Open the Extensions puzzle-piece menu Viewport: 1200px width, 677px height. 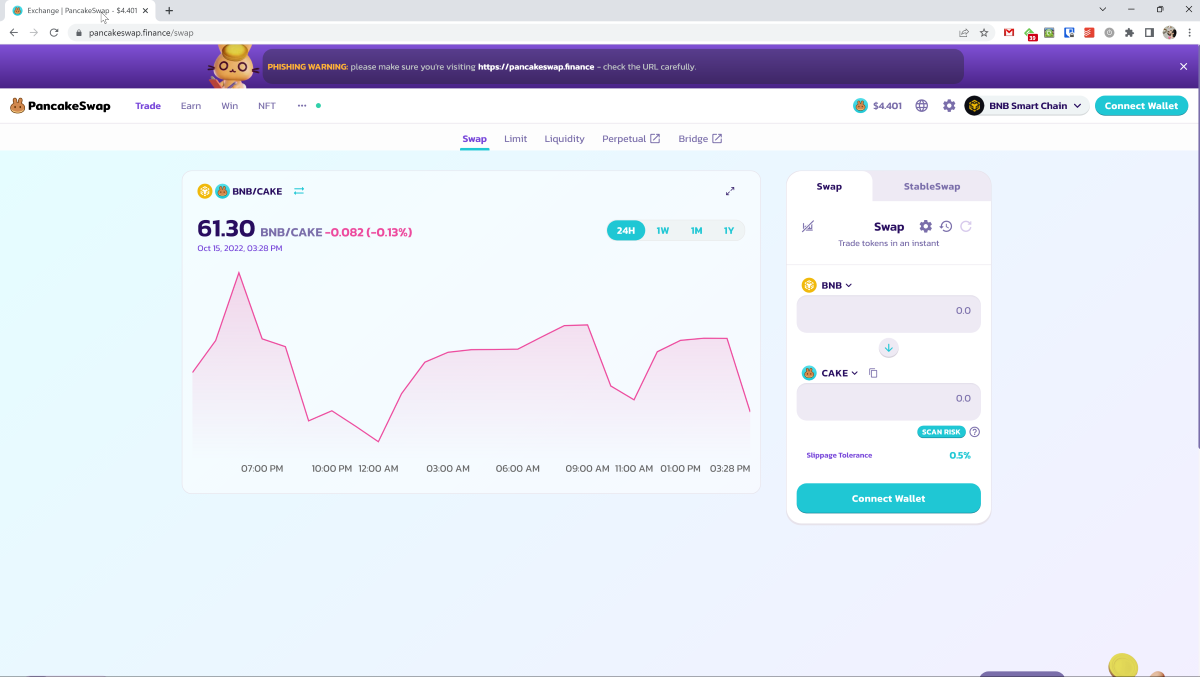click(1129, 32)
